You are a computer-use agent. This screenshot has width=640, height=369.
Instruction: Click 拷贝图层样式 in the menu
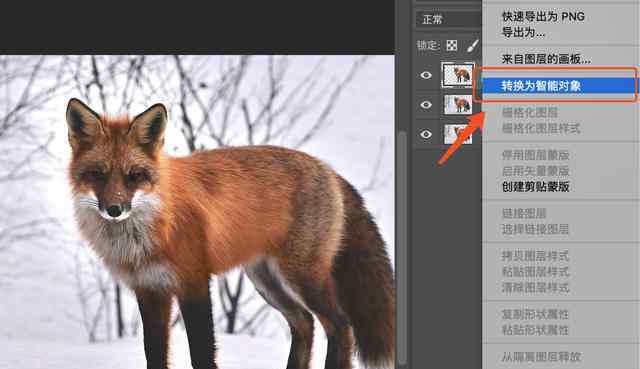pos(536,256)
